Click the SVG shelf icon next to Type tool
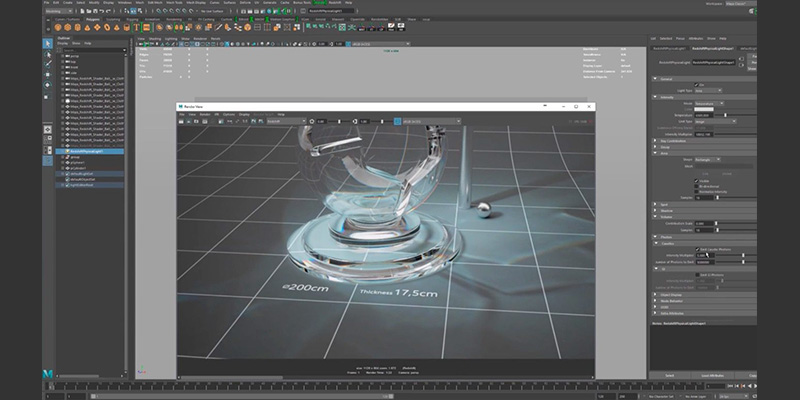The height and width of the screenshot is (400, 800). coord(146,27)
